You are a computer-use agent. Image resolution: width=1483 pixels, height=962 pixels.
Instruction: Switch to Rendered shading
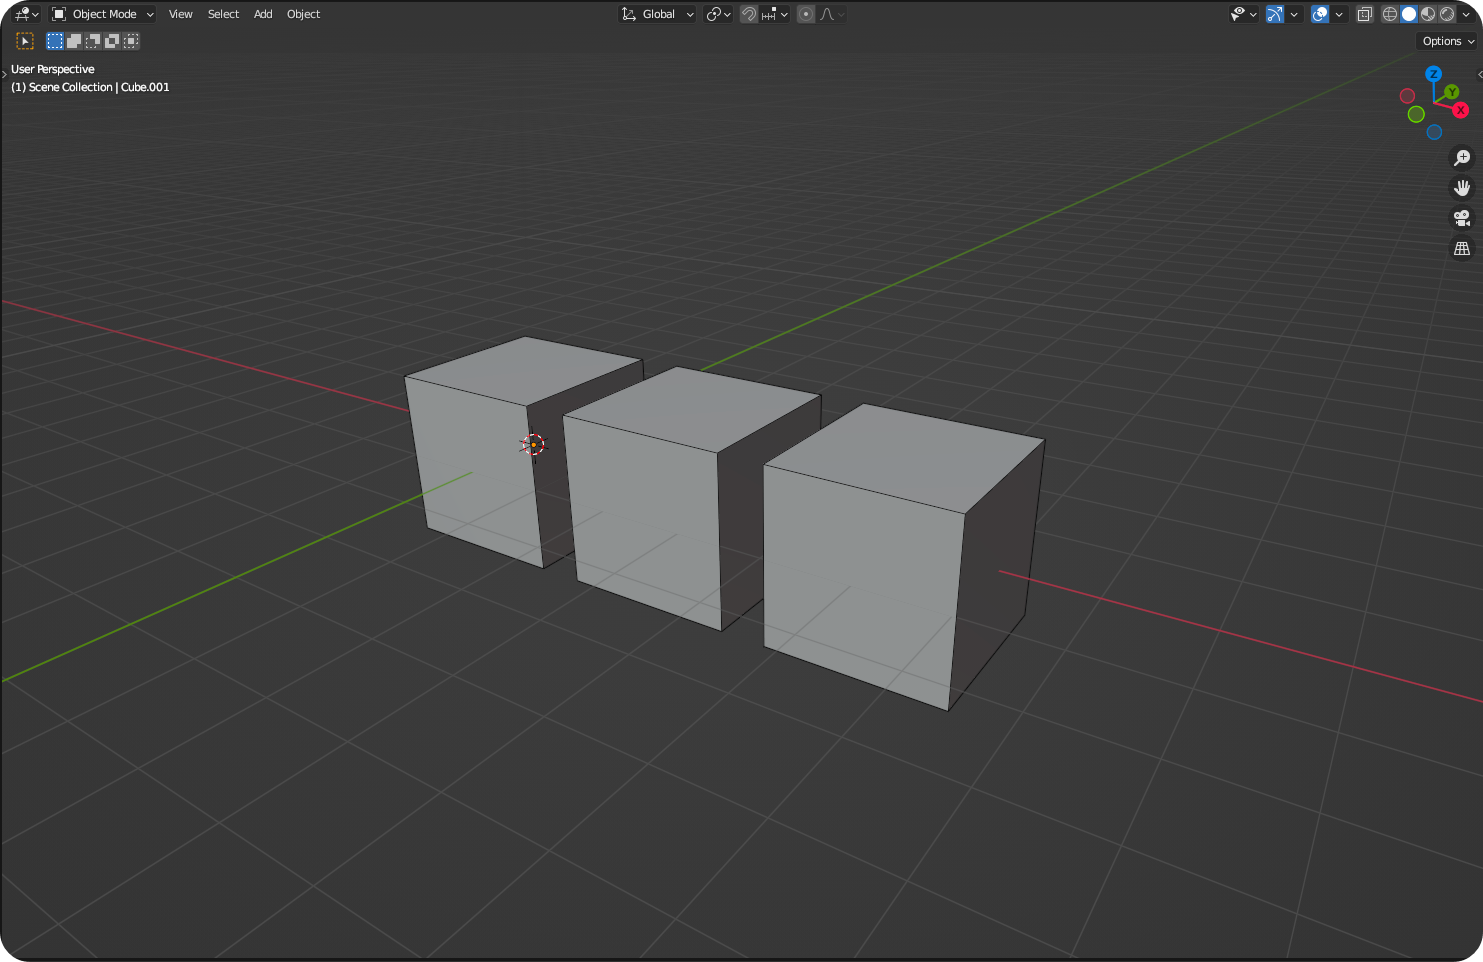1447,14
